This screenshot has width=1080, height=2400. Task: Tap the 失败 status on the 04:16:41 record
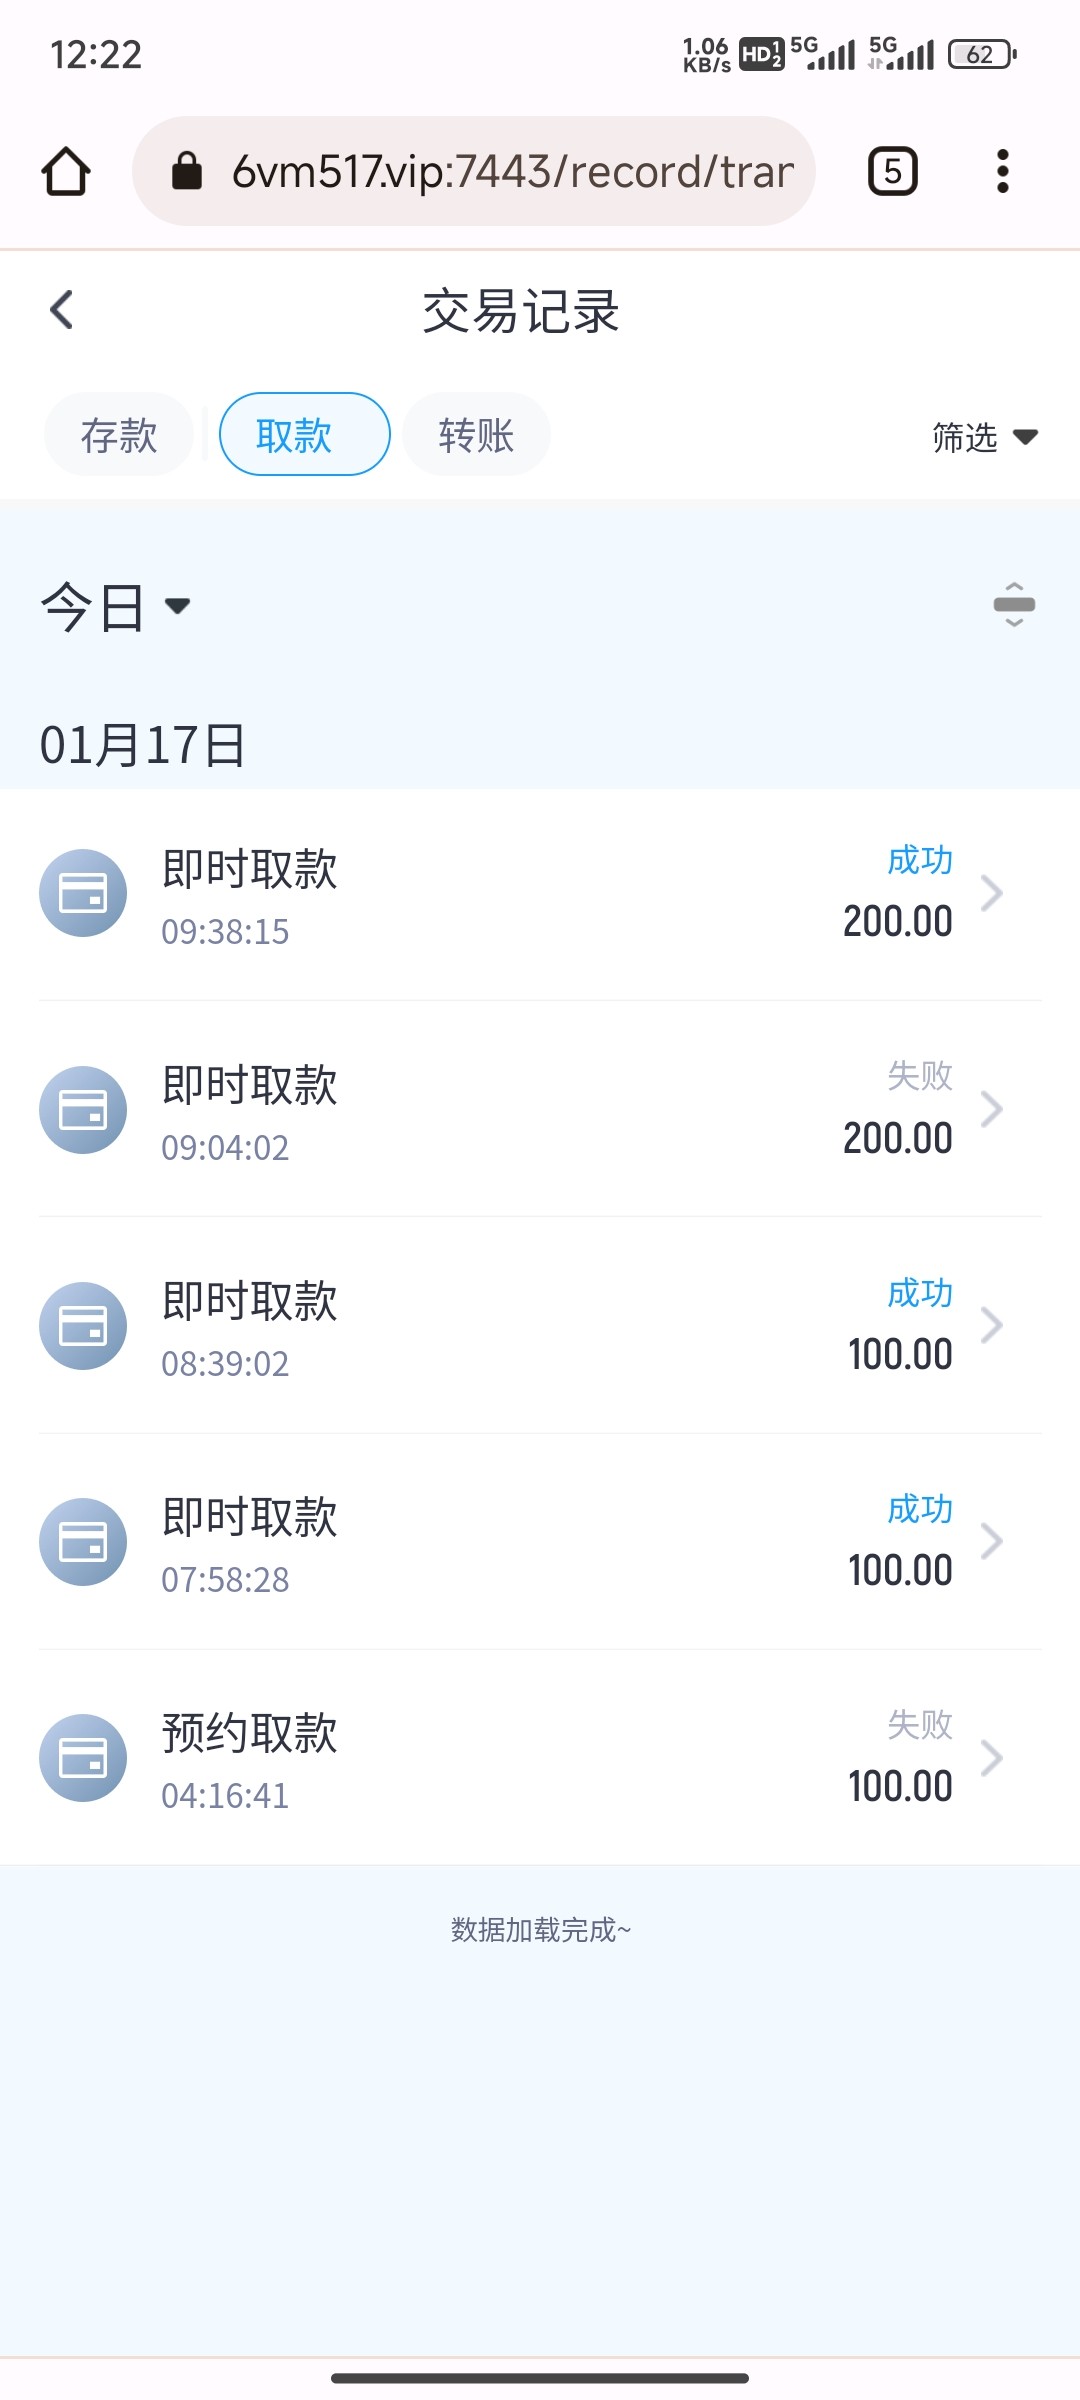pyautogui.click(x=919, y=1725)
